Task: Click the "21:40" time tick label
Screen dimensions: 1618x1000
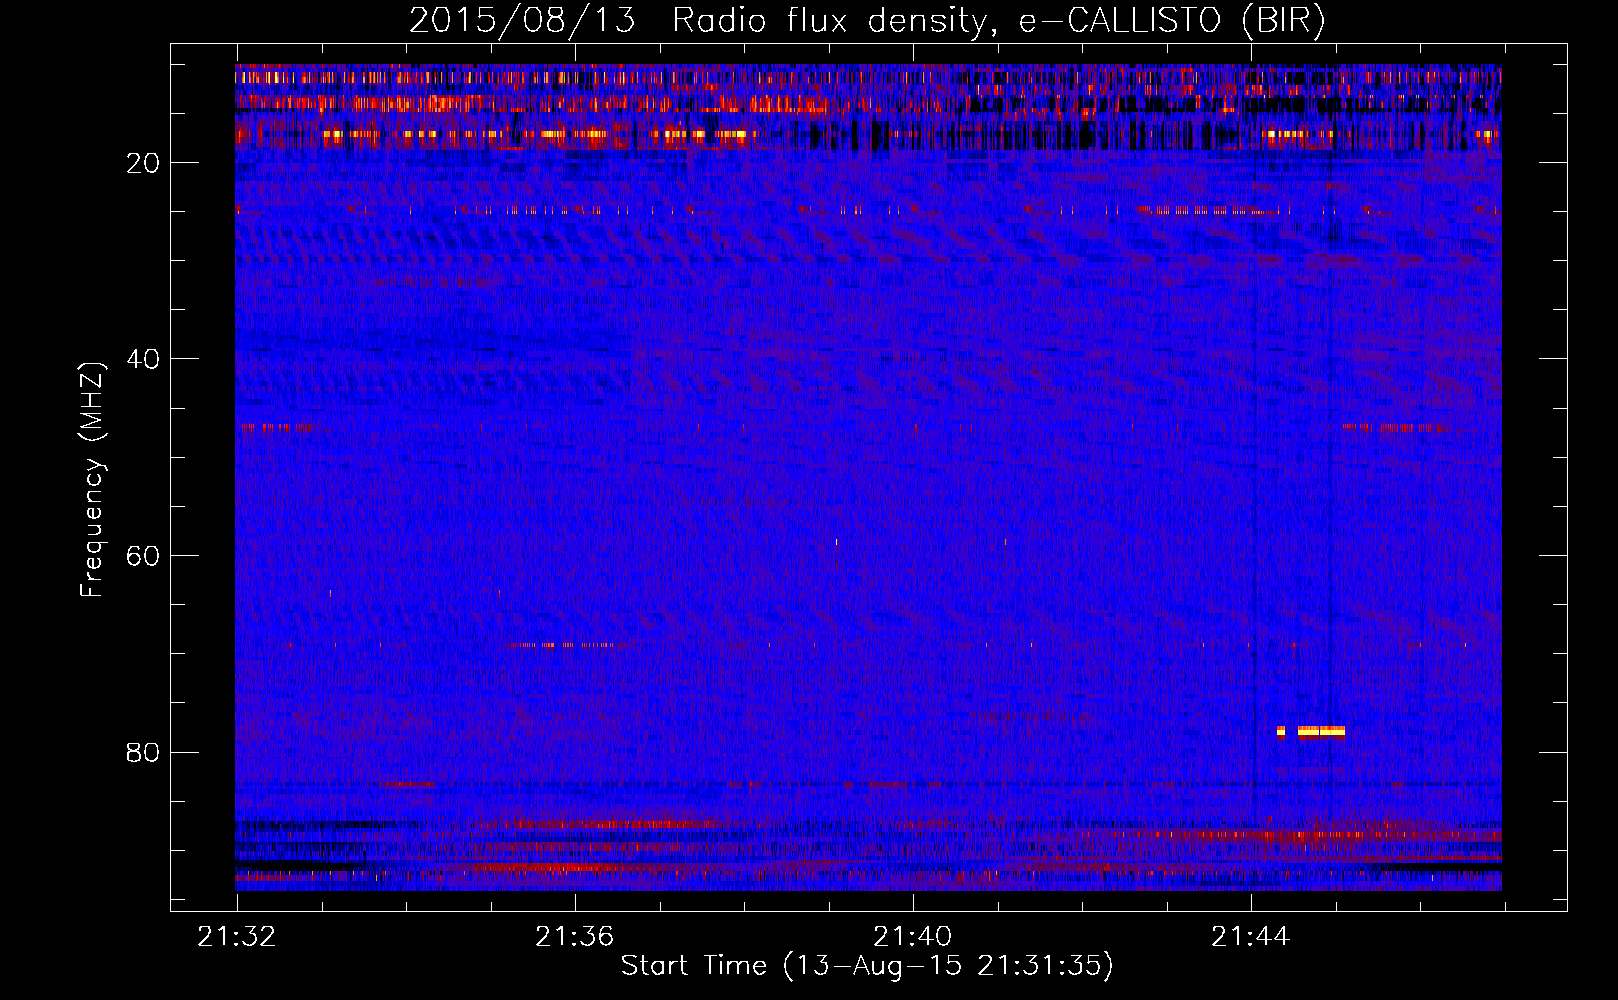Action: point(913,937)
